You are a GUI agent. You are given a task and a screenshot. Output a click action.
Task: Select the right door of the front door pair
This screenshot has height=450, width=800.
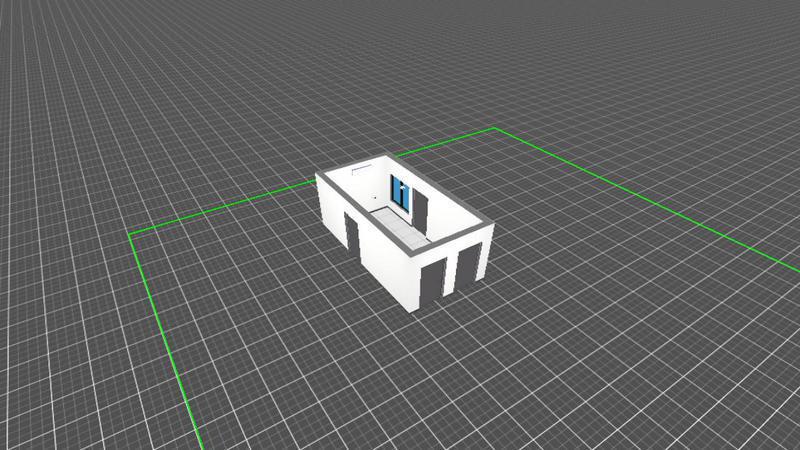tap(467, 264)
